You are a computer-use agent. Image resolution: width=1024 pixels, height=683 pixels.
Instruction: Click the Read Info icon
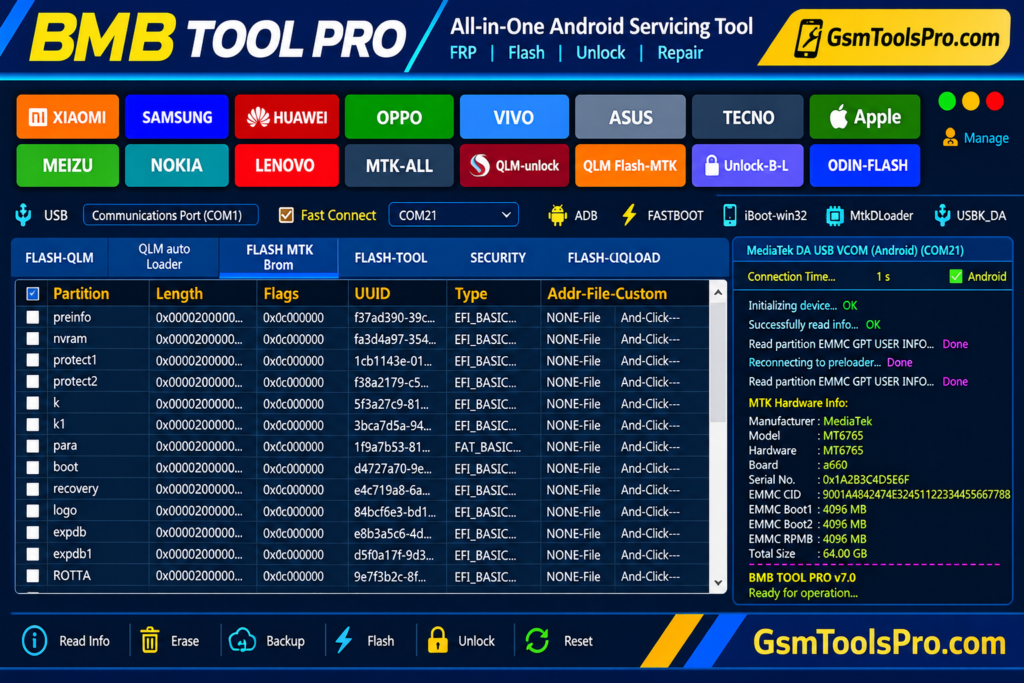pyautogui.click(x=34, y=641)
